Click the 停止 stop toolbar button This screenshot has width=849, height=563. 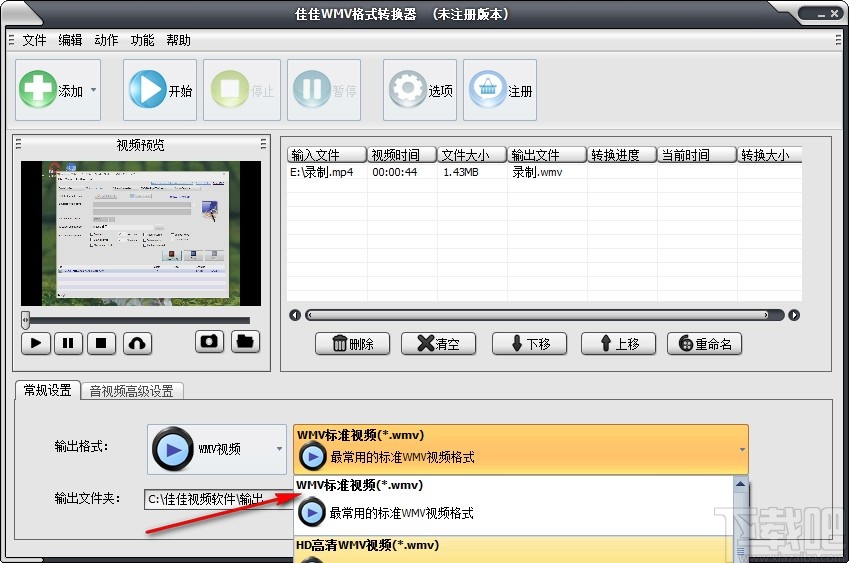point(242,90)
